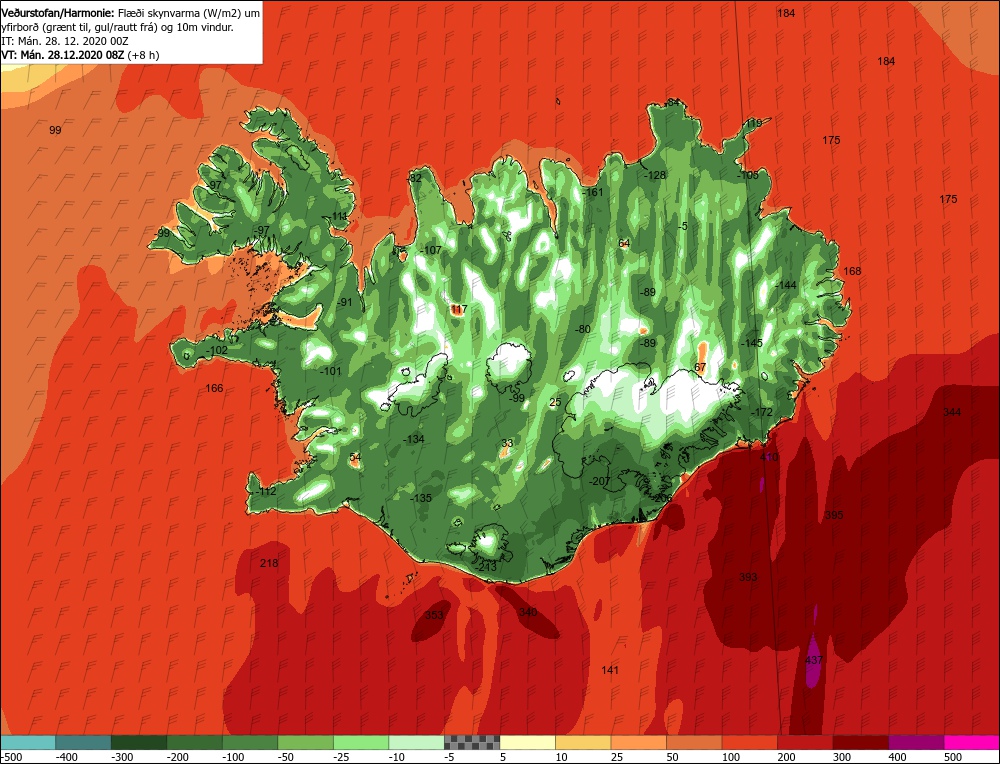Select the legend swatch between -50 and -25
This screenshot has width=1000, height=764.
click(305, 742)
